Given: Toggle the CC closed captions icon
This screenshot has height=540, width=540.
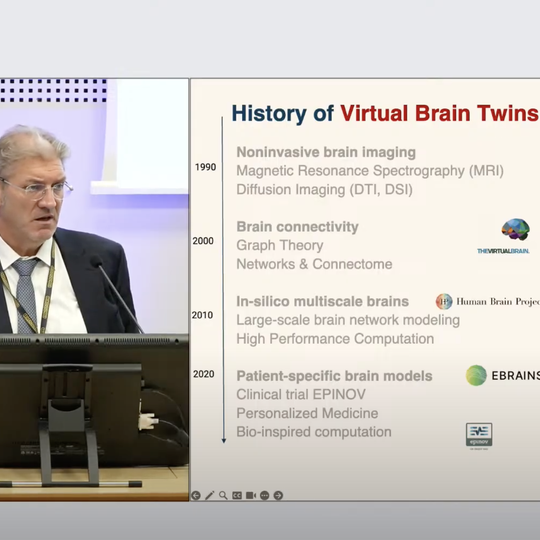Looking at the screenshot, I should pyautogui.click(x=237, y=495).
